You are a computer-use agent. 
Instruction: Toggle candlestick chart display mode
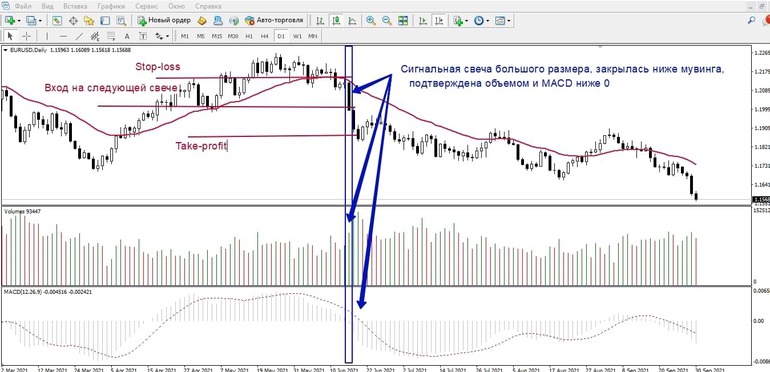point(336,21)
